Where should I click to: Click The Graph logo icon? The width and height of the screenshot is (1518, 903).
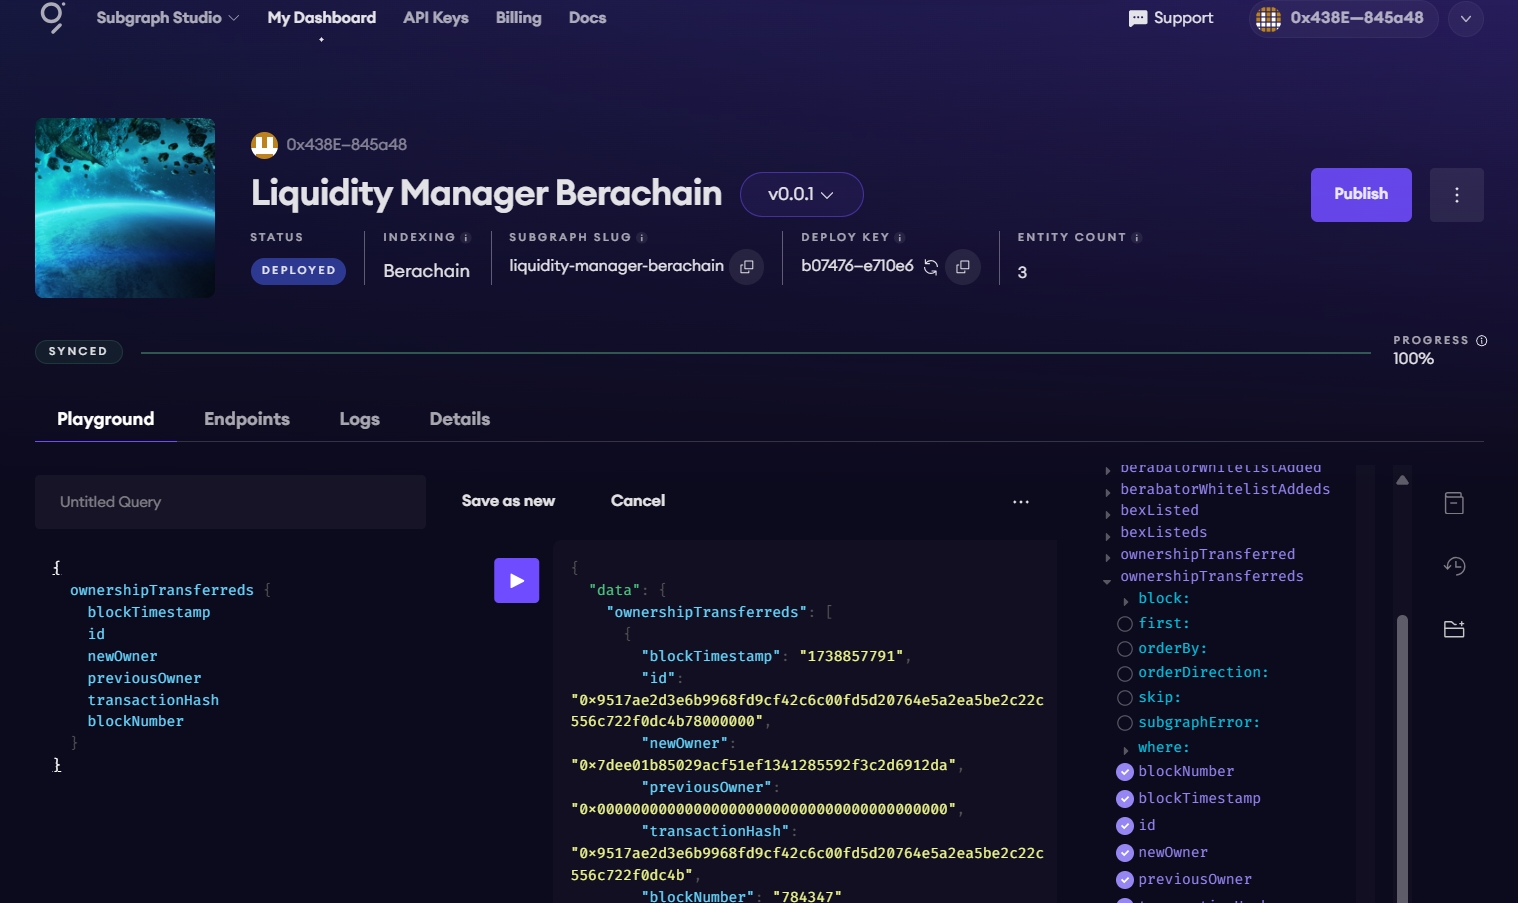[x=52, y=17]
